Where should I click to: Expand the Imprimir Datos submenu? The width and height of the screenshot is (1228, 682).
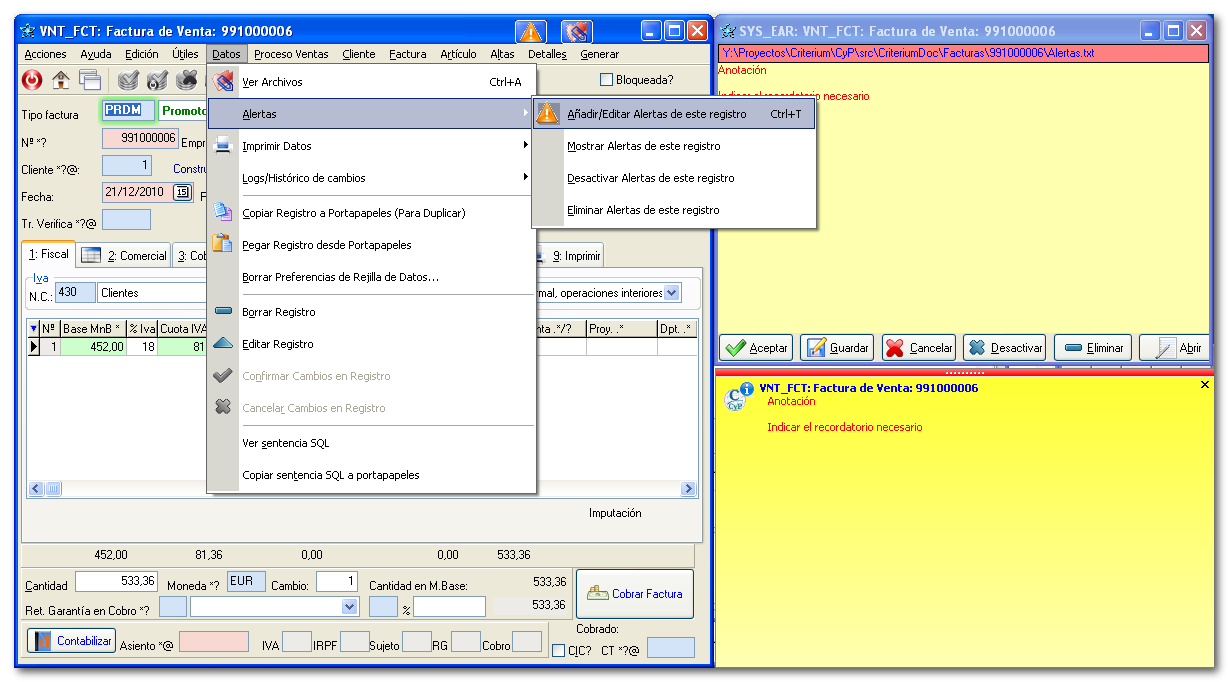click(x=526, y=146)
